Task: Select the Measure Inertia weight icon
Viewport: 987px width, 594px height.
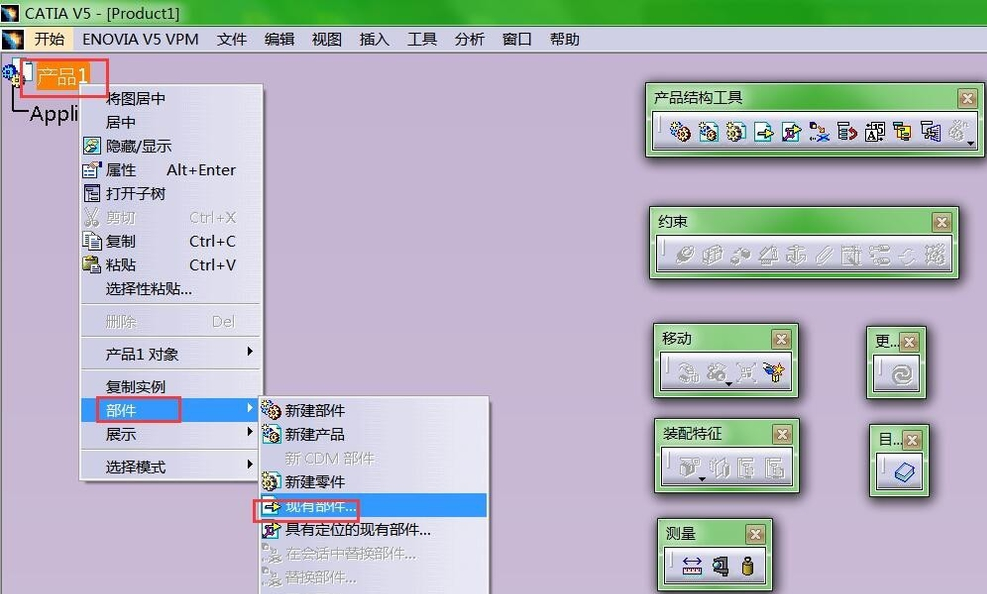Action: [747, 565]
